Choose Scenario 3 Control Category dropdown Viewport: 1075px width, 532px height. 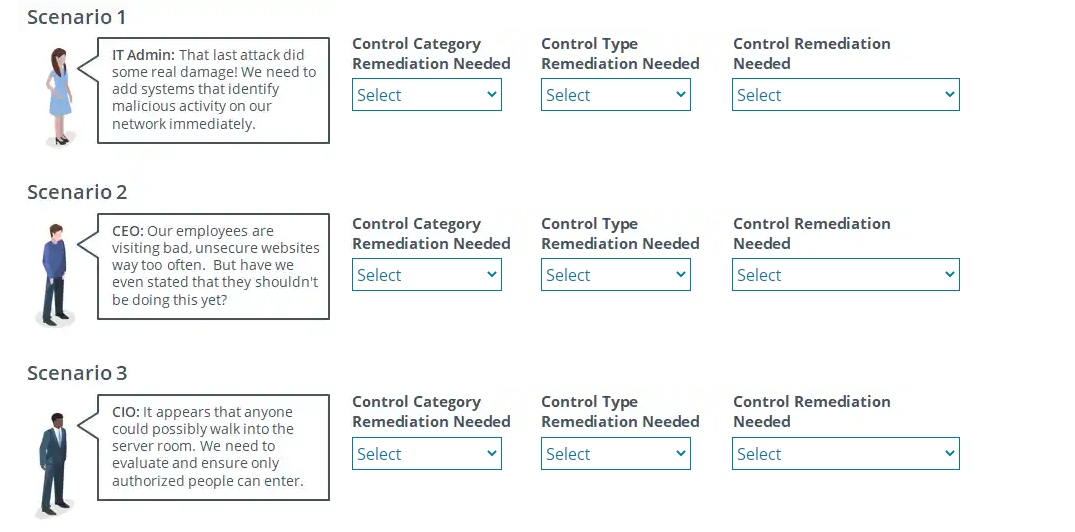point(426,454)
